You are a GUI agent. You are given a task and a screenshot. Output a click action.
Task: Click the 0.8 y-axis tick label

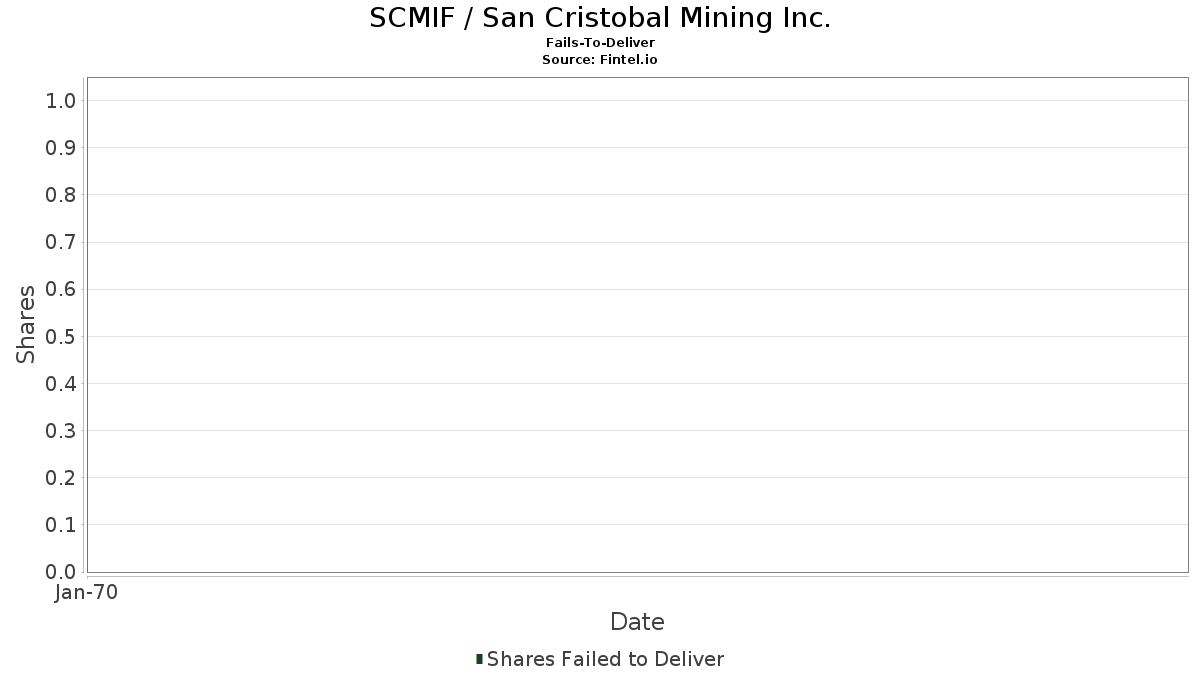point(61,195)
